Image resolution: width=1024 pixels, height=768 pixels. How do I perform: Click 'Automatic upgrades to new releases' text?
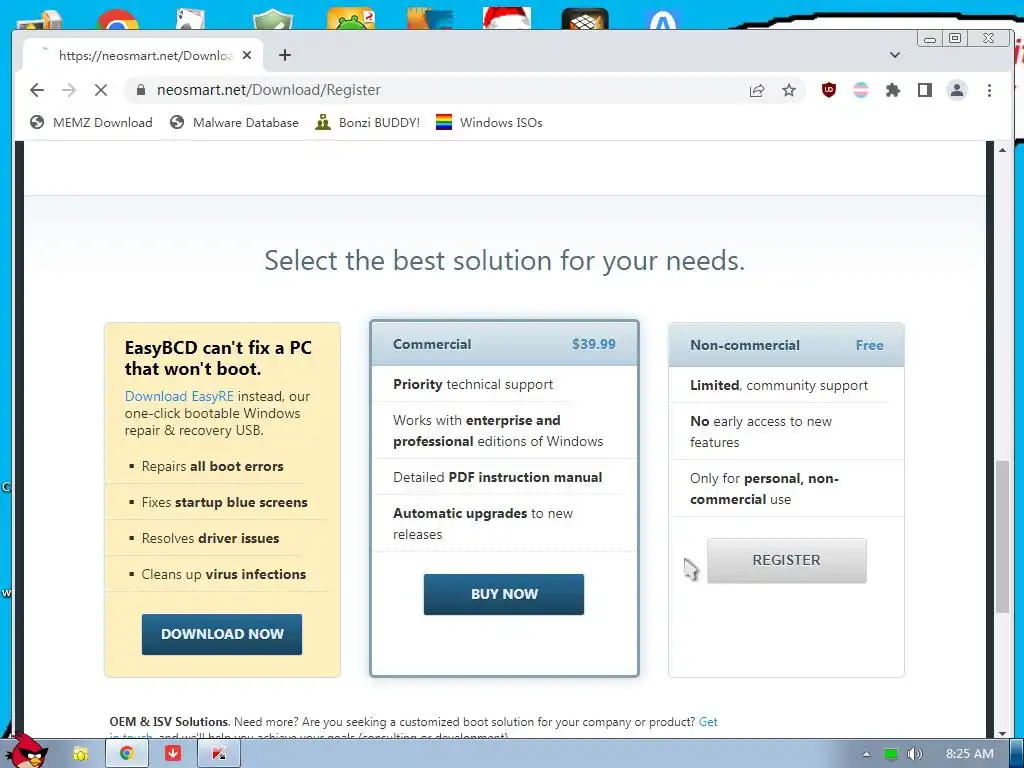(483, 524)
